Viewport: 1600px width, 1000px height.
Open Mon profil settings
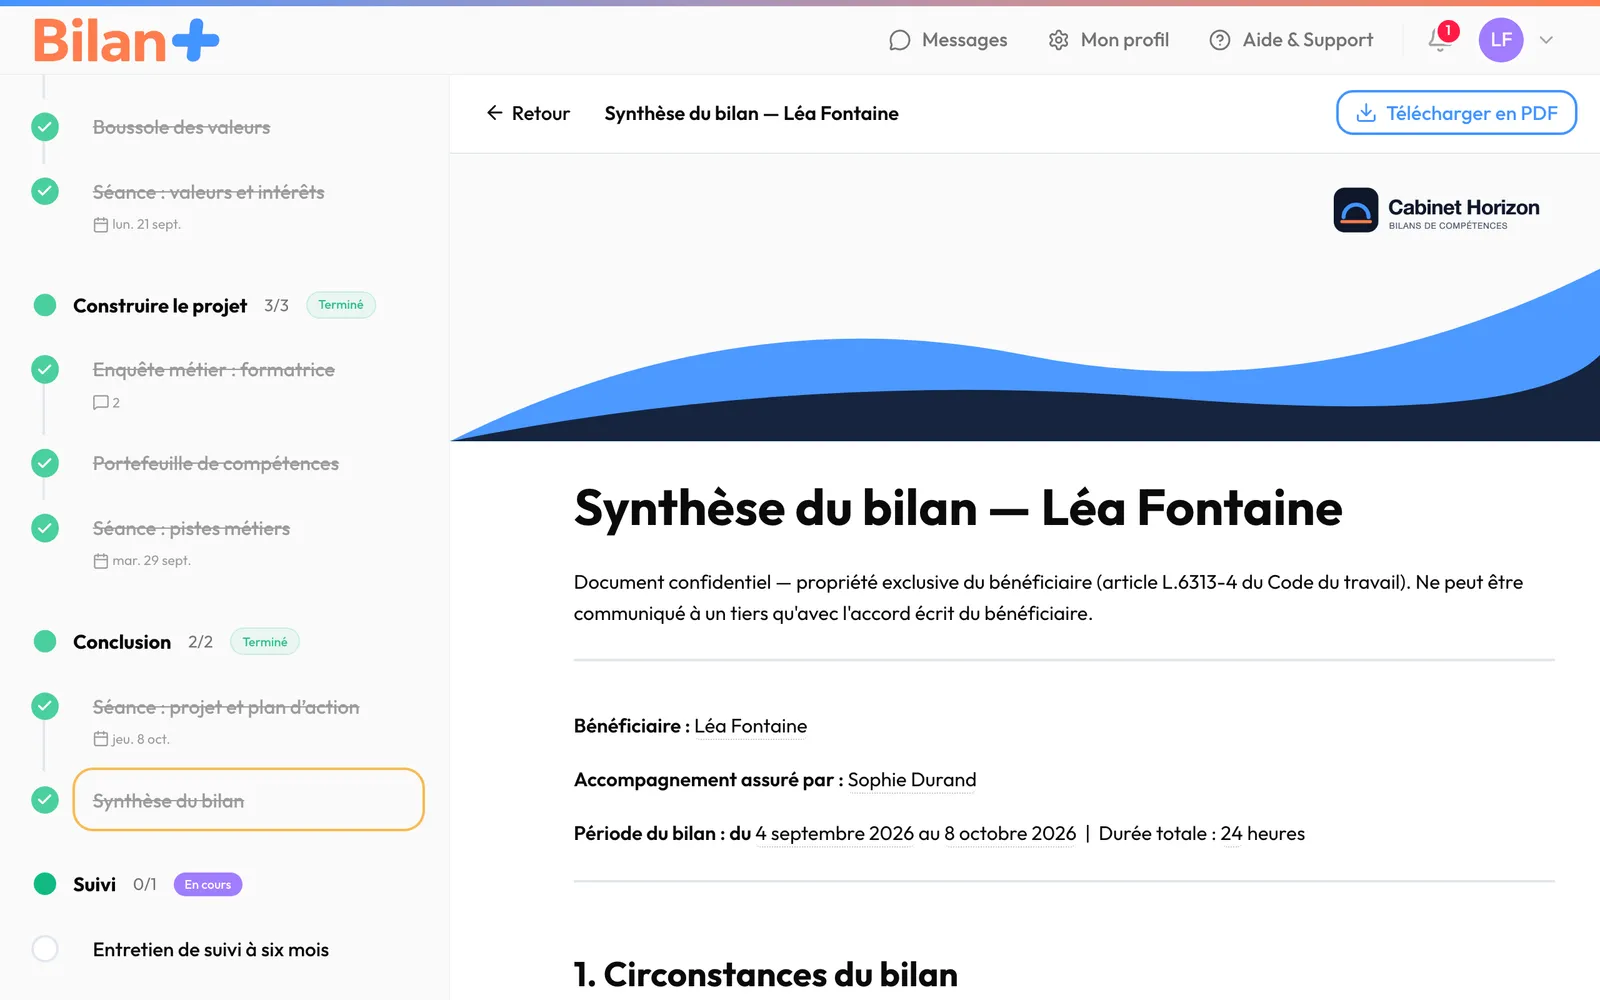point(1108,40)
